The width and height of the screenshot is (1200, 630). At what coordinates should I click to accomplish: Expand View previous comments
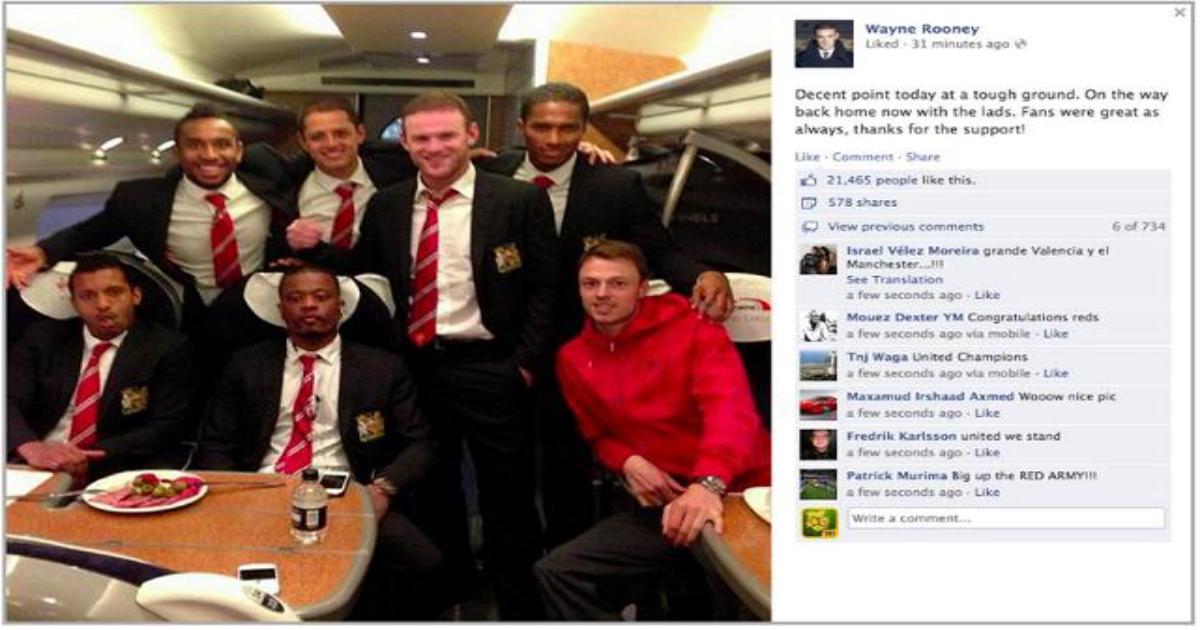pyautogui.click(x=906, y=227)
